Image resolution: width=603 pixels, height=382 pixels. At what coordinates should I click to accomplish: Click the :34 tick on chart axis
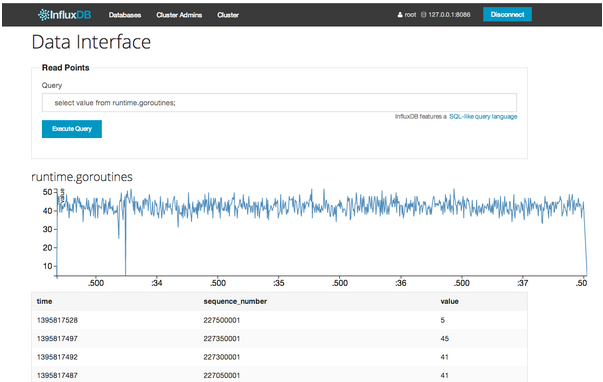156,283
